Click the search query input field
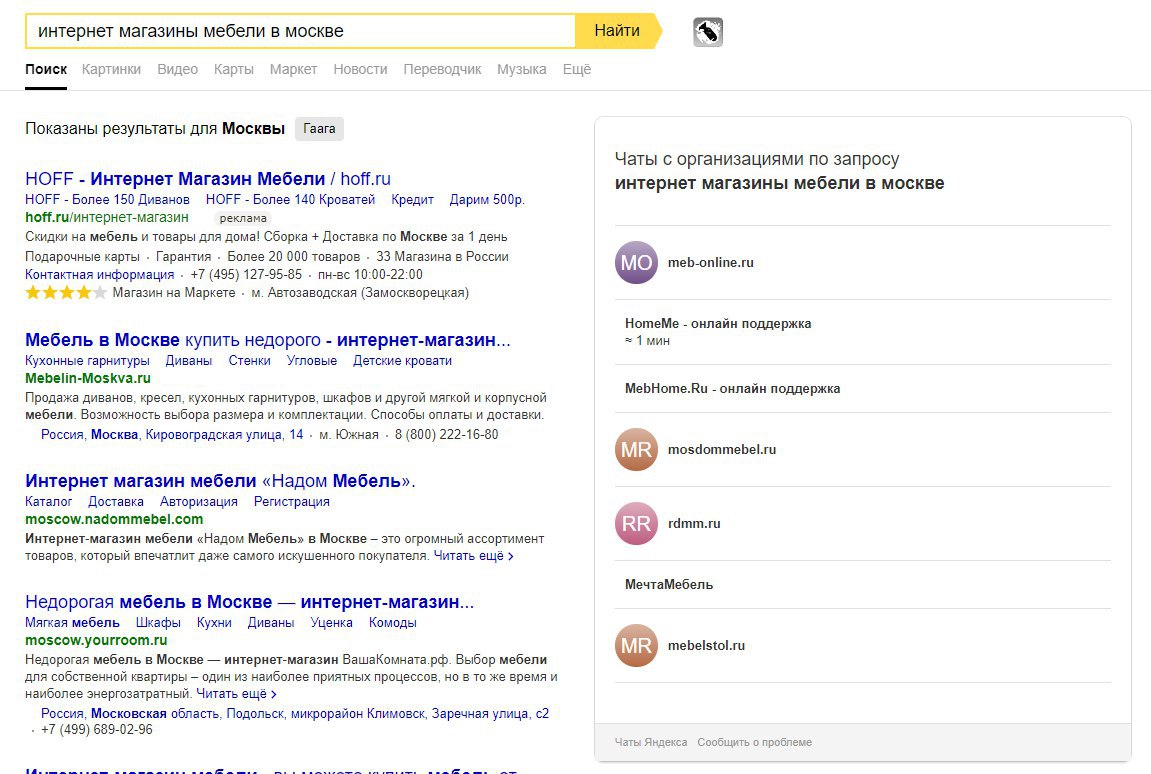The image size is (1151, 774). point(300,31)
